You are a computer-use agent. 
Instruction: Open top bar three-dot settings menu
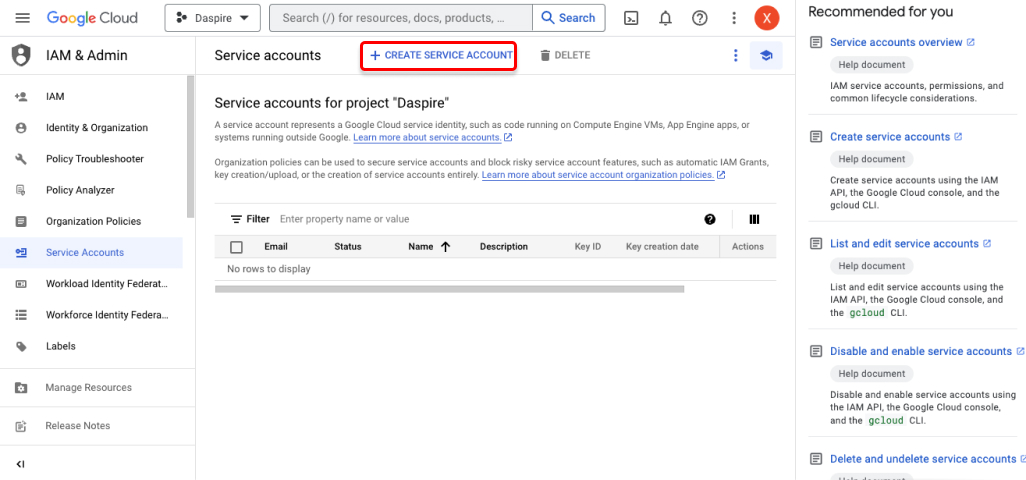click(734, 18)
